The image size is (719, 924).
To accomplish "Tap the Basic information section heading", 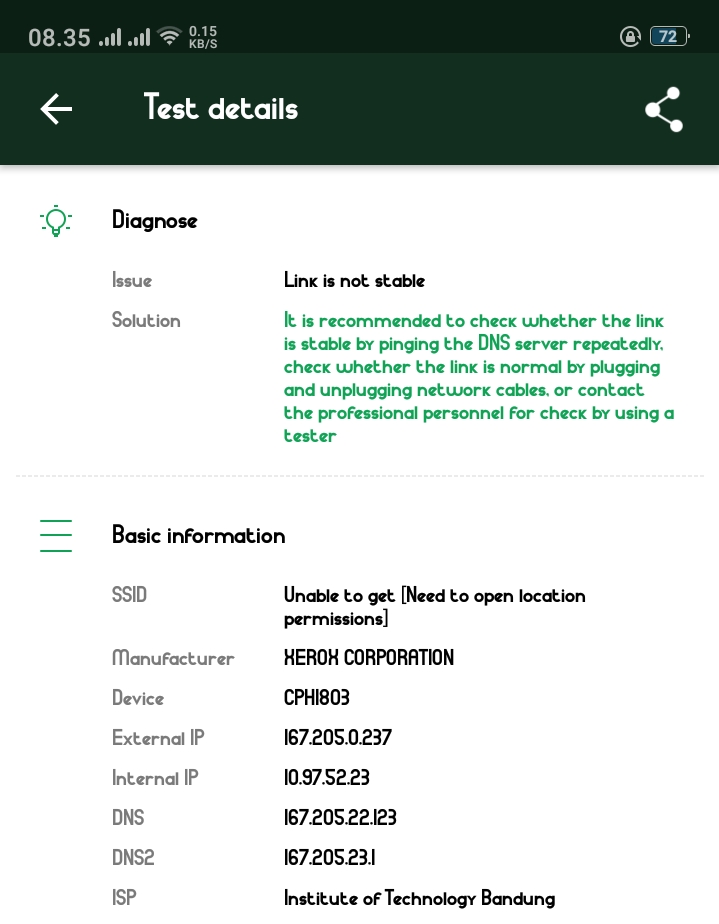I will [198, 535].
